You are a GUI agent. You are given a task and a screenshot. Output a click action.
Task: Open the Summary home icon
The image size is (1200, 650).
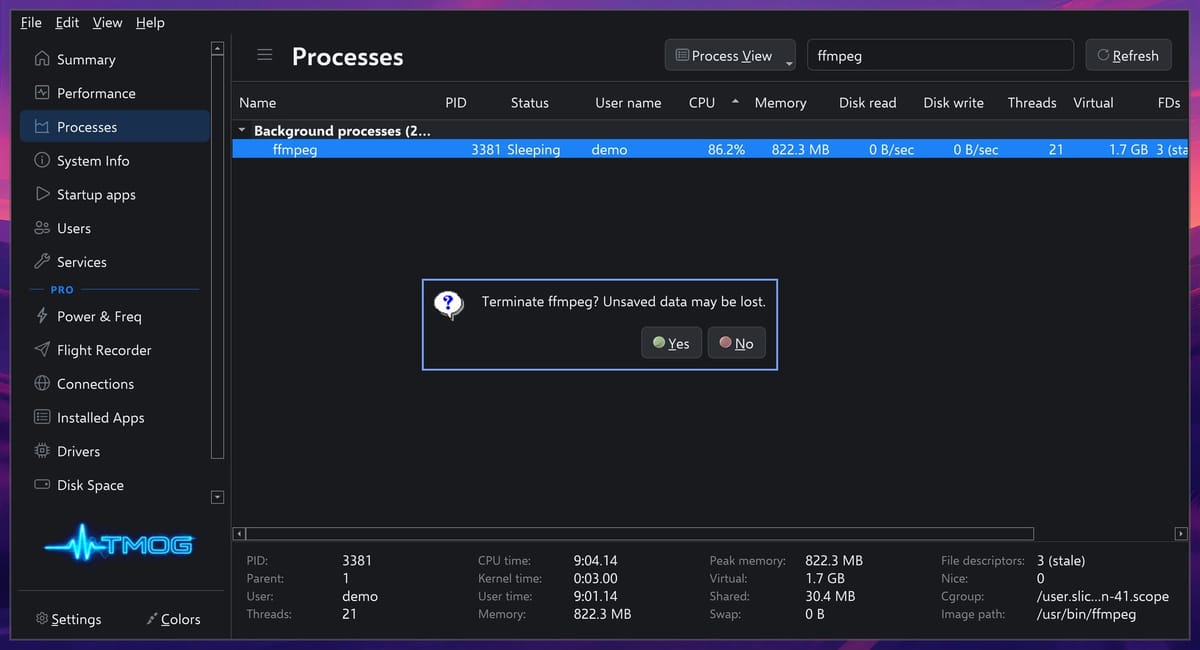click(41, 59)
